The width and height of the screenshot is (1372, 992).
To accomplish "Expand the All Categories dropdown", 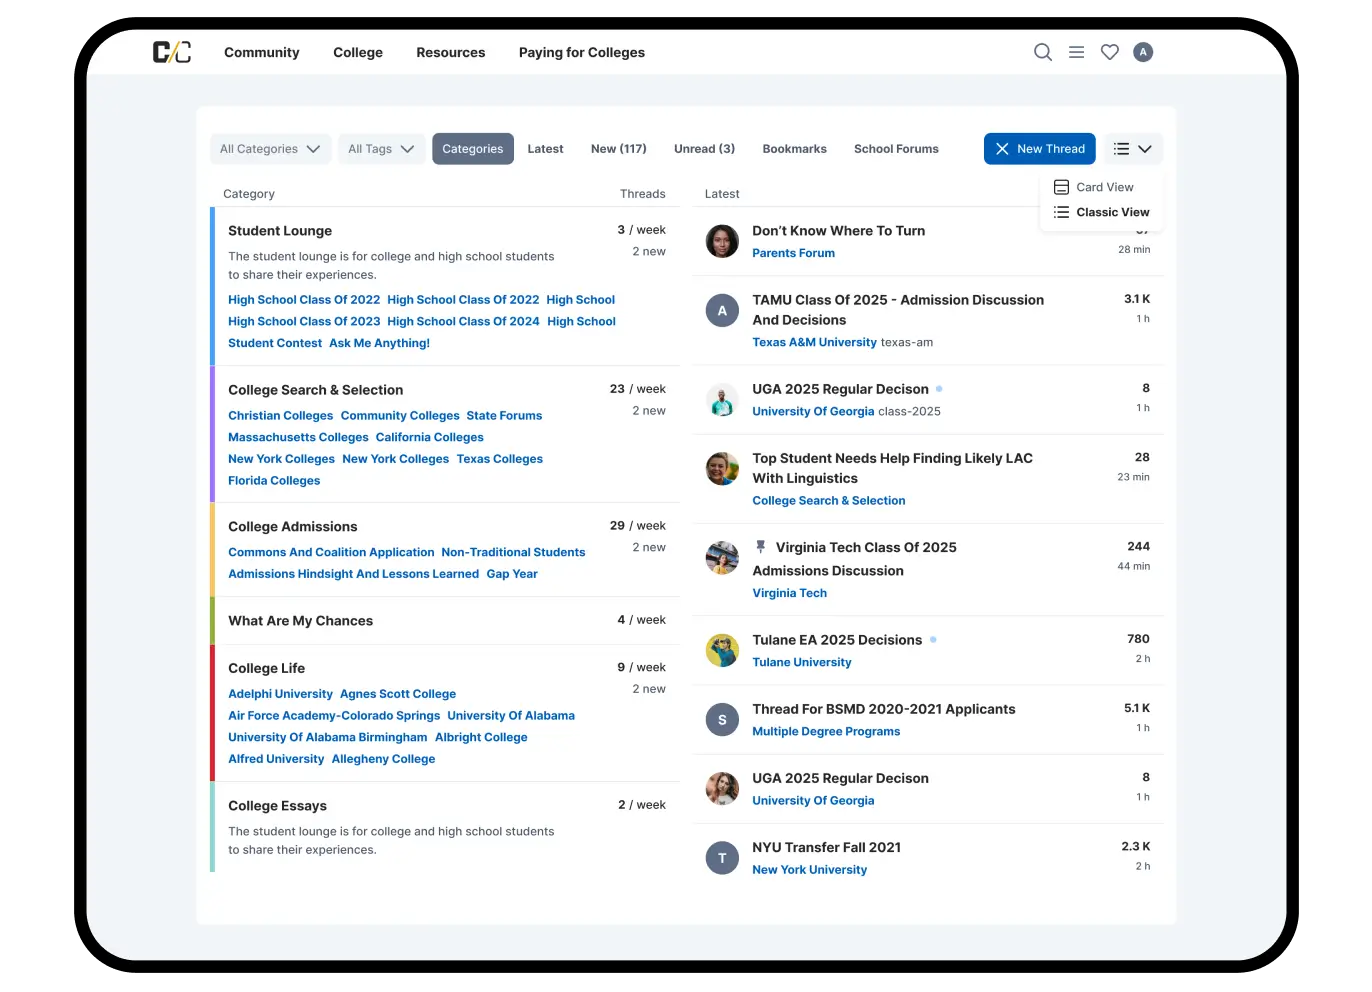I will coord(270,149).
